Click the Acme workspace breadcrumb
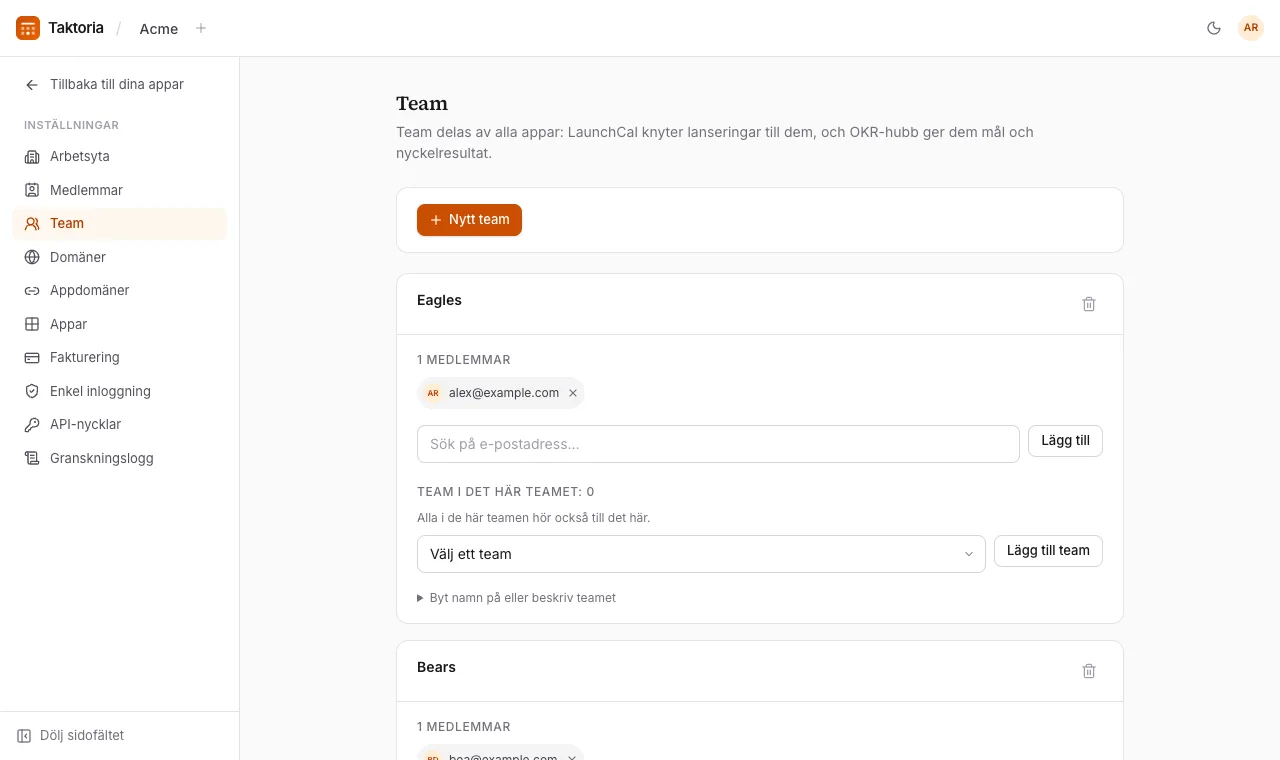Image resolution: width=1280 pixels, height=760 pixels. tap(159, 29)
